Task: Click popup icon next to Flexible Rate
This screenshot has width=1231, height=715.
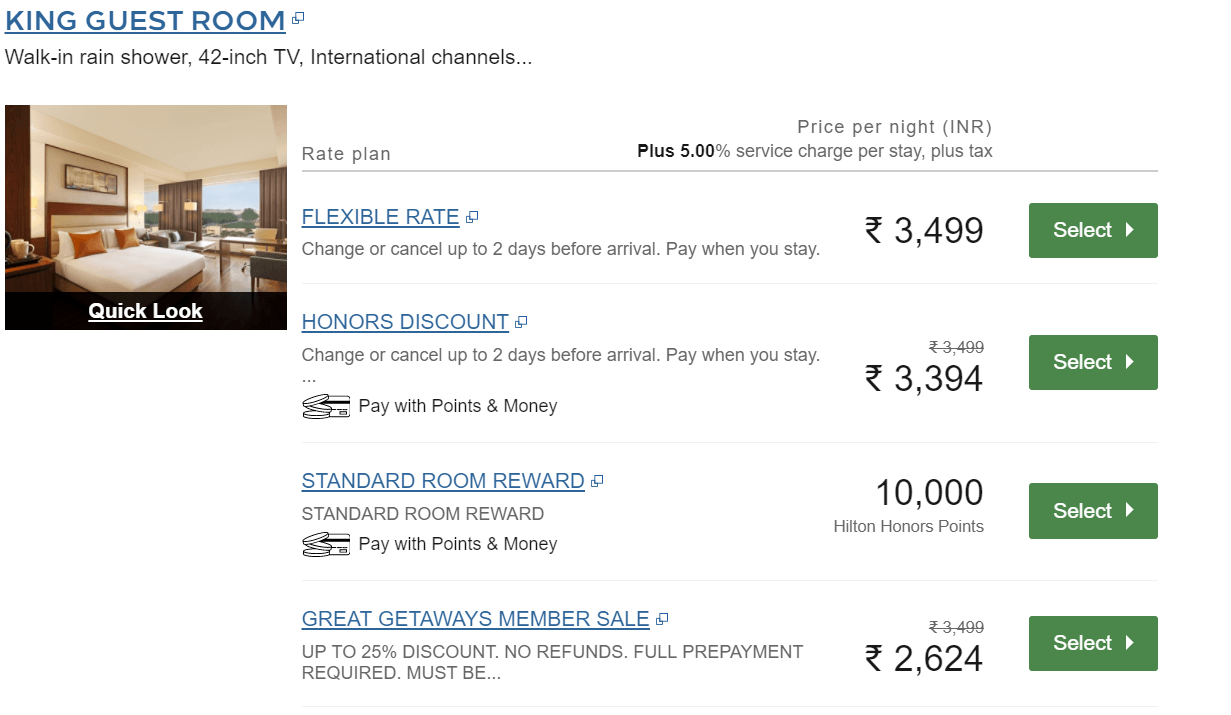Action: pyautogui.click(x=473, y=217)
